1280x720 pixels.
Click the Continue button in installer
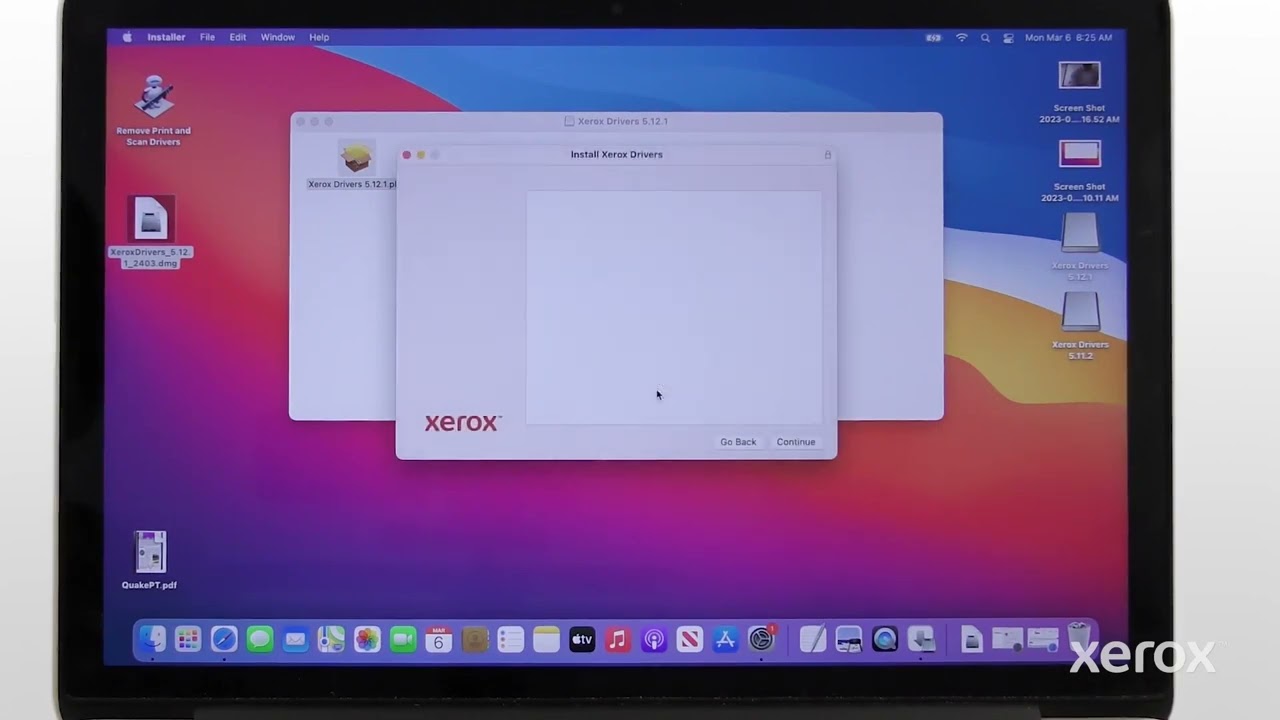coord(796,442)
